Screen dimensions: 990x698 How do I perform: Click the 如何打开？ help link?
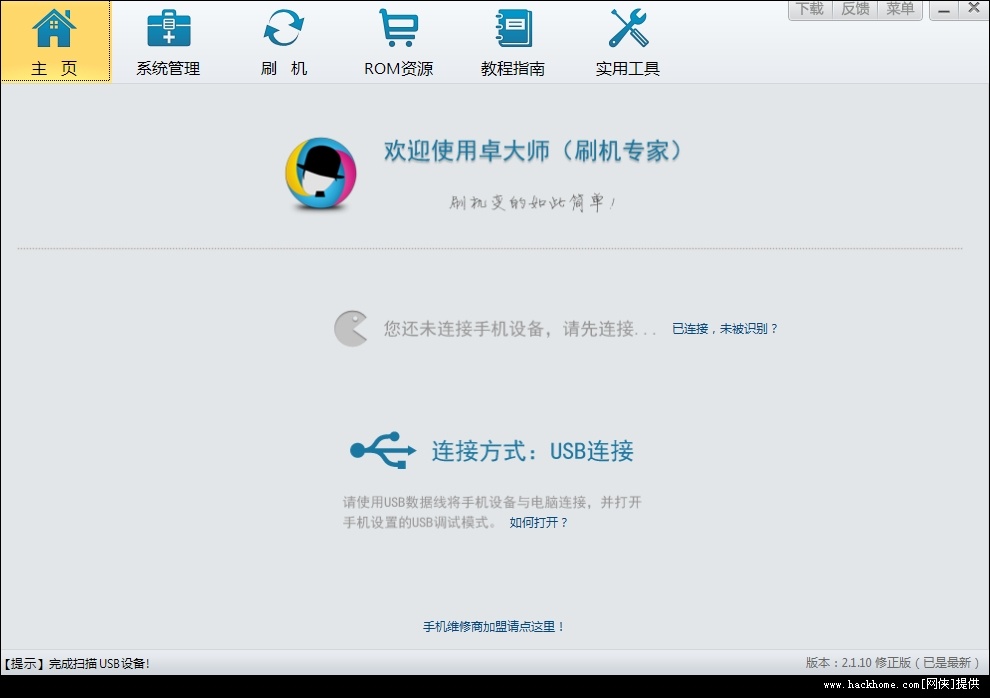point(539,523)
